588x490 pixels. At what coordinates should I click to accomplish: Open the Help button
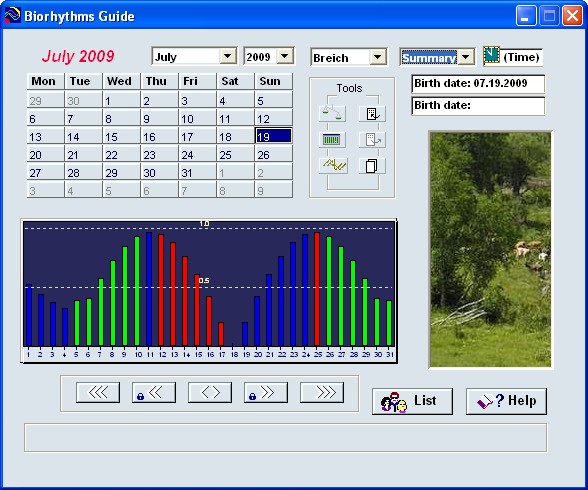pyautogui.click(x=506, y=401)
